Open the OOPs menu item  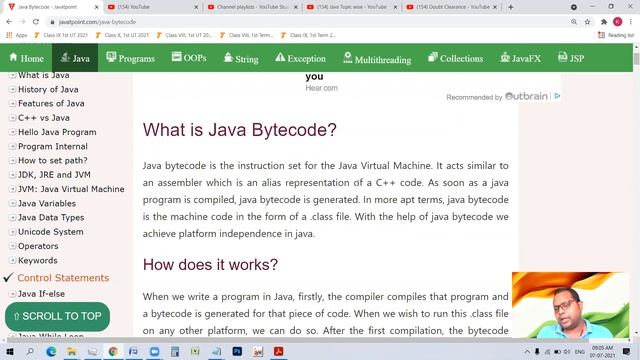tap(189, 58)
